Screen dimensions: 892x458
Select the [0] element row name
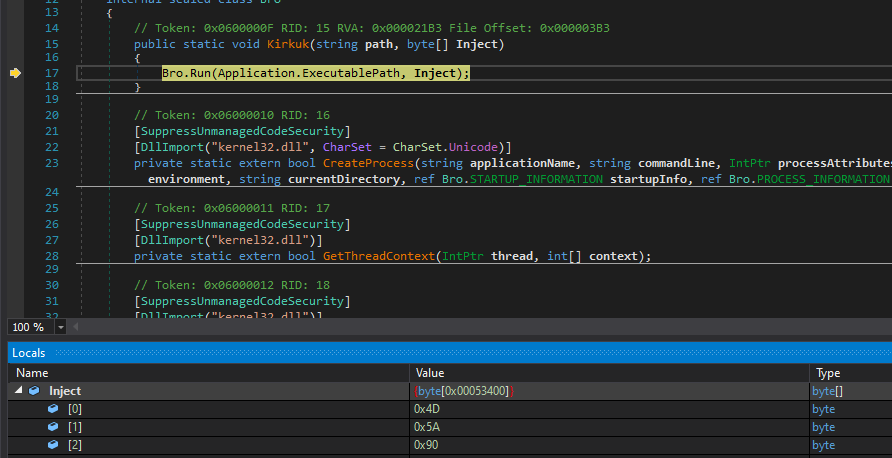coord(75,409)
